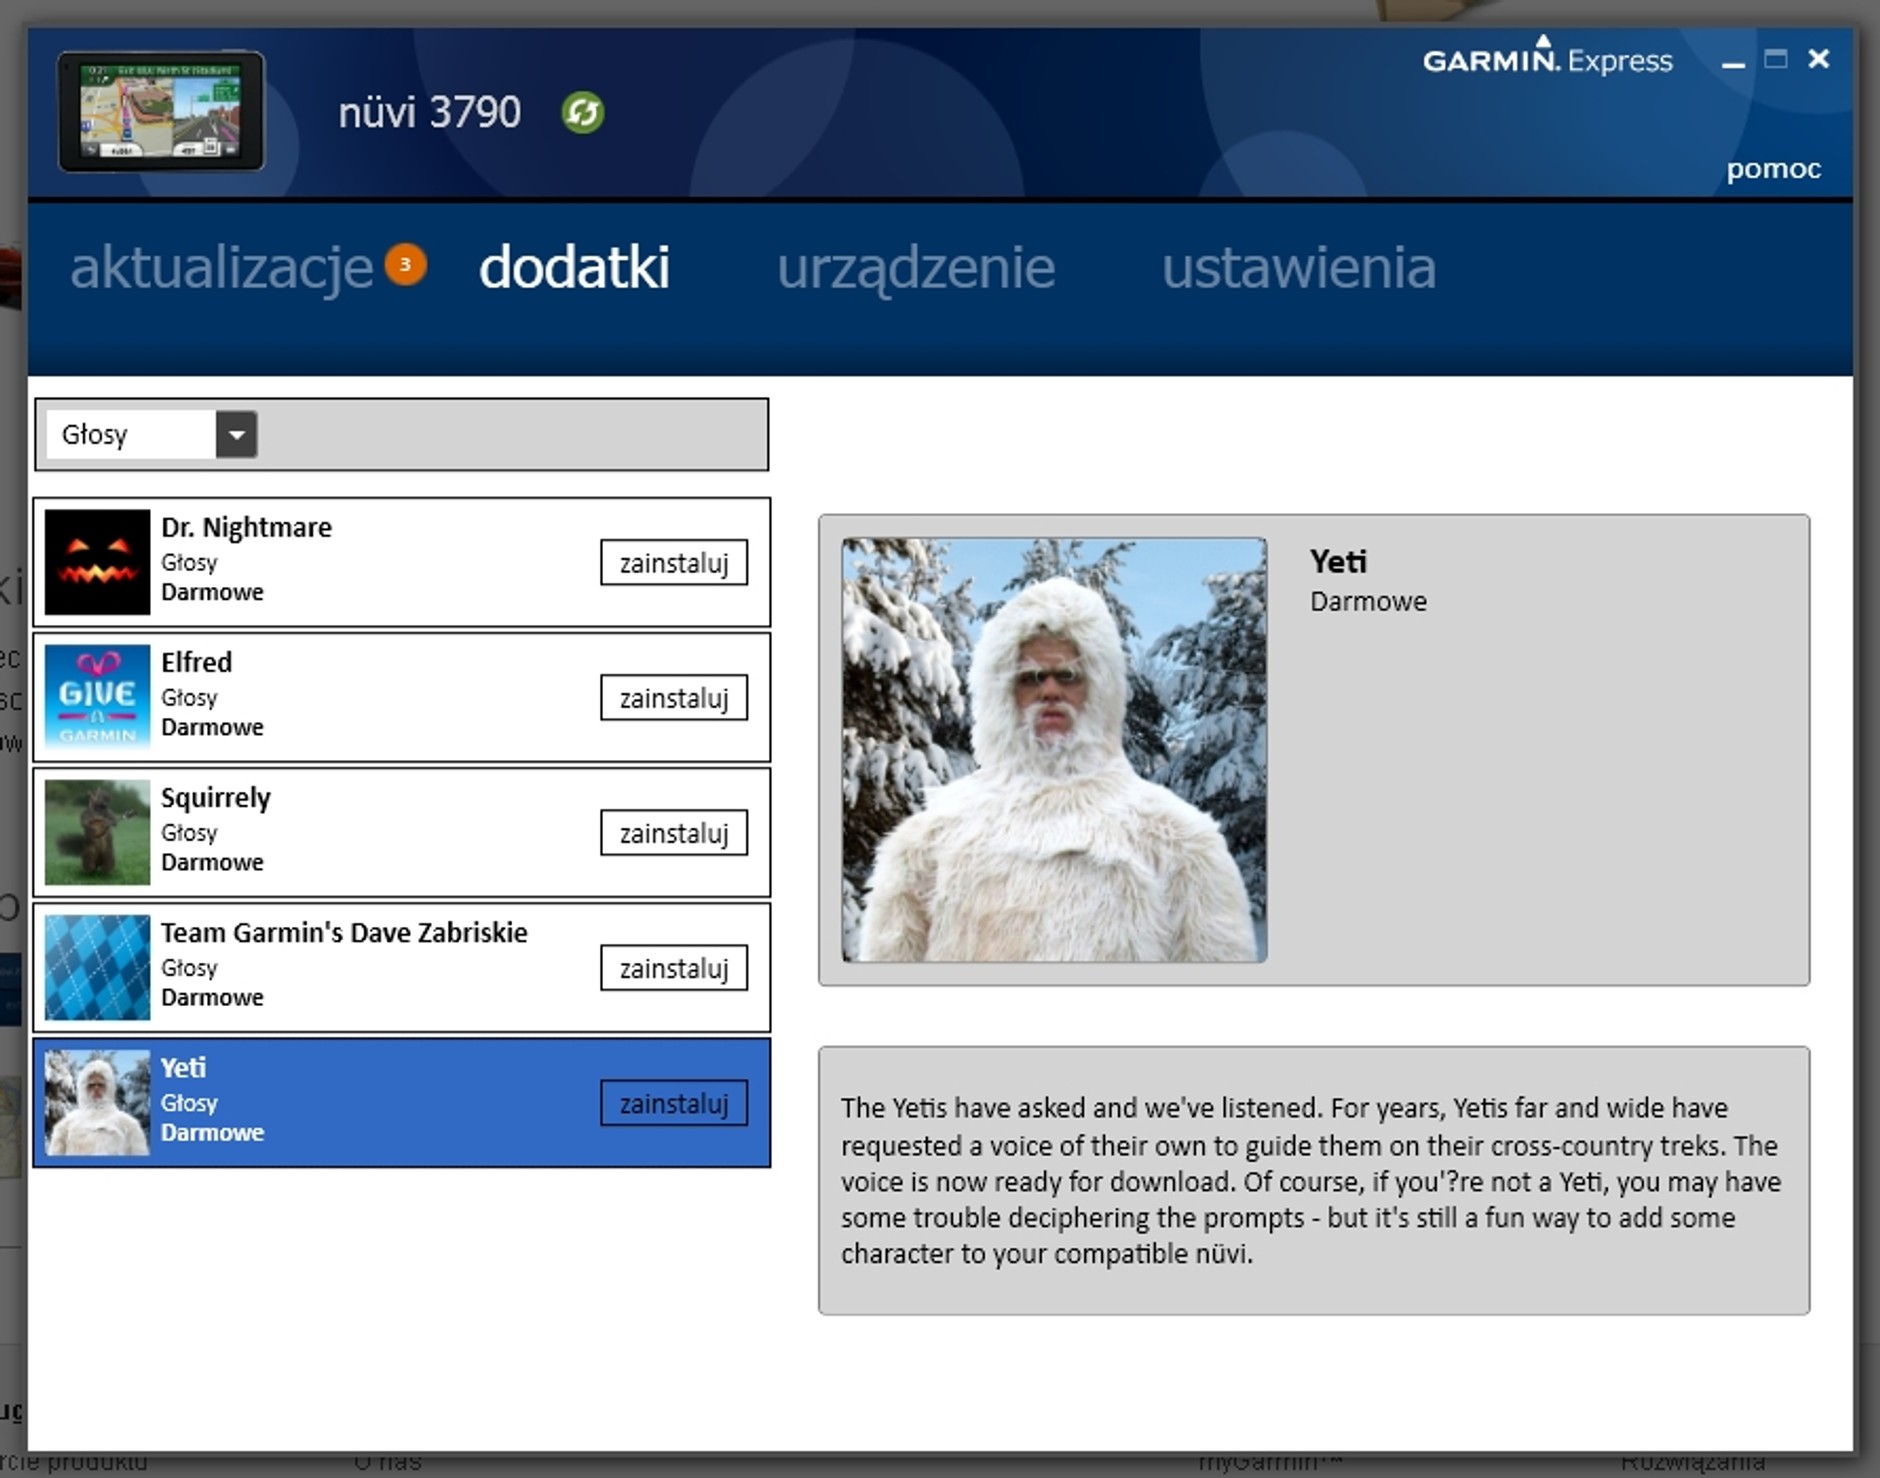The height and width of the screenshot is (1478, 1880).
Task: Go to the ustawienia tab
Action: (1298, 268)
